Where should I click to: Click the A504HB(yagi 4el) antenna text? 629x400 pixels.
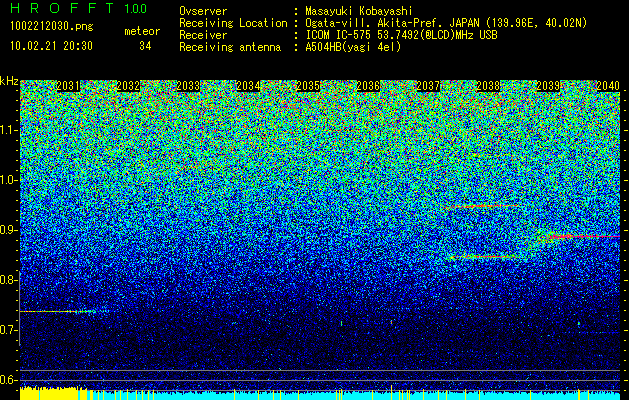[x=353, y=47]
